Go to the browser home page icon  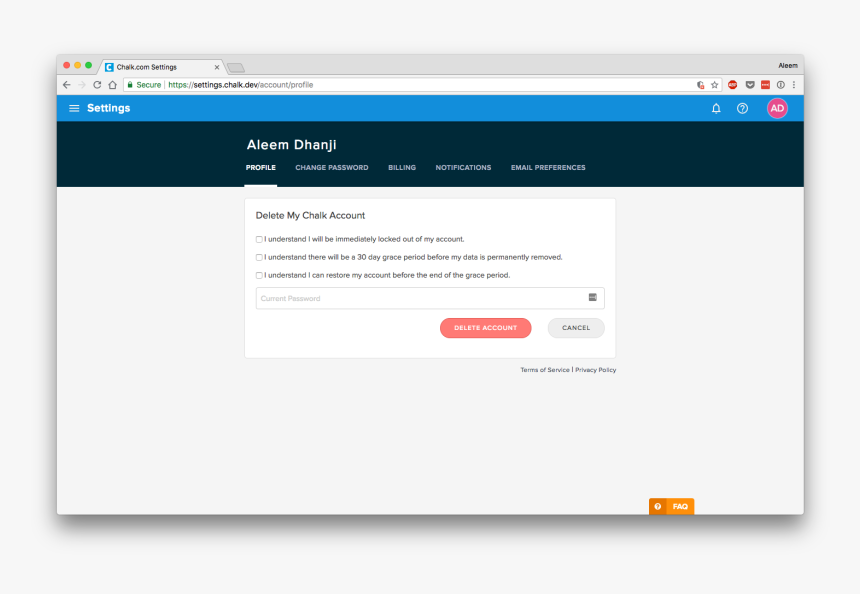[112, 85]
